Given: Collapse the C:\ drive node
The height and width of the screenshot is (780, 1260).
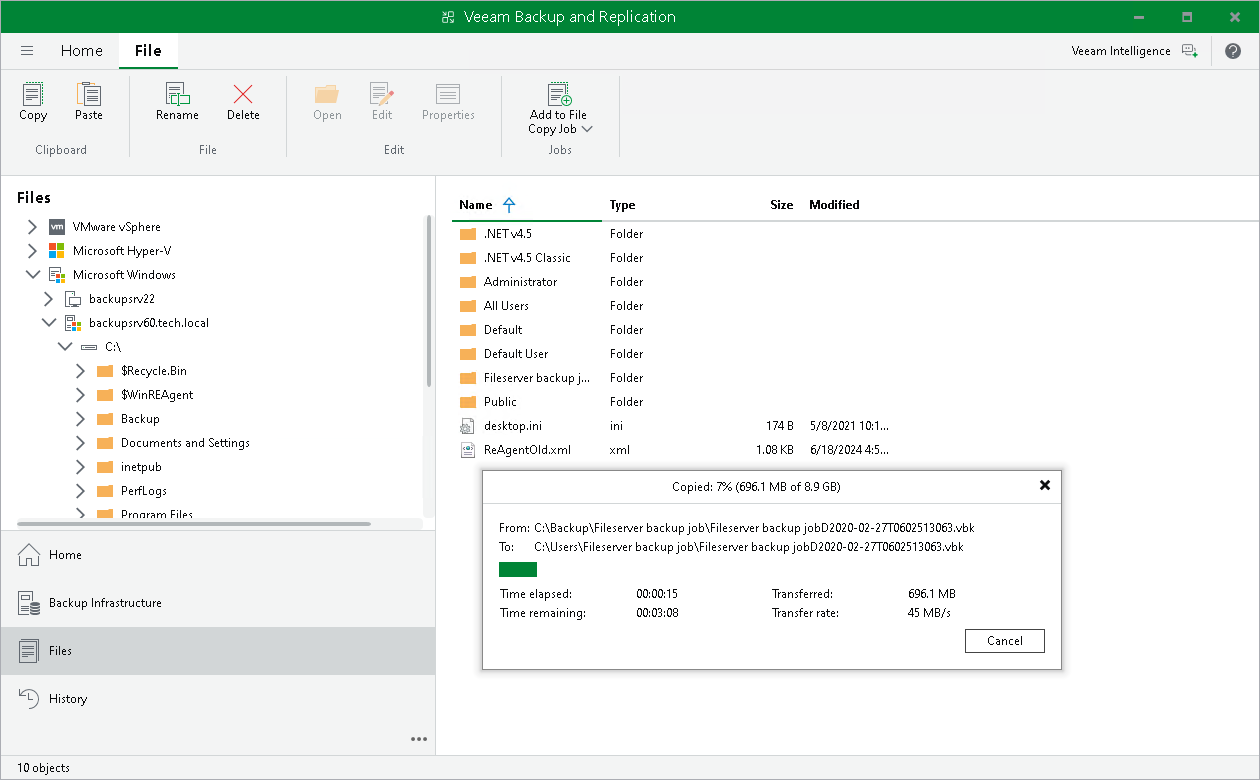Looking at the screenshot, I should (65, 347).
